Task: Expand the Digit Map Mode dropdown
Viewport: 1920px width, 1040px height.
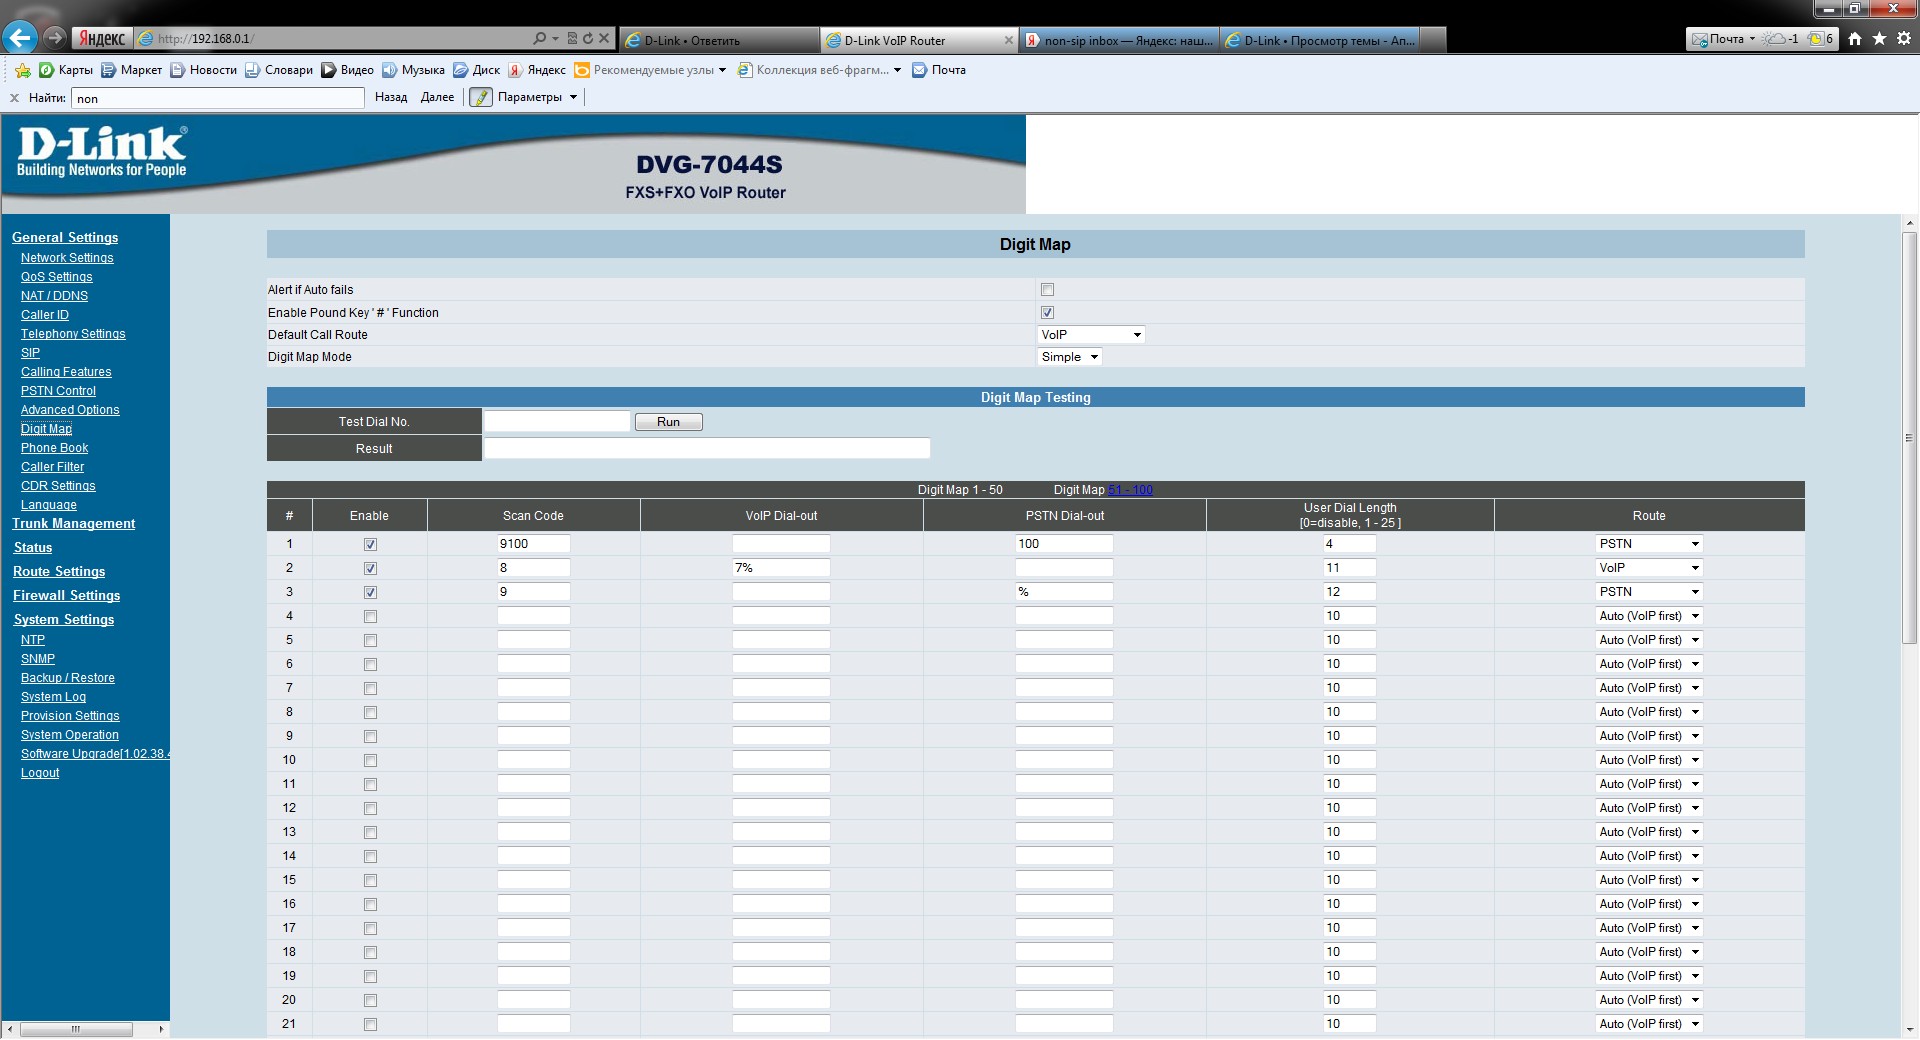Action: click(x=1069, y=357)
